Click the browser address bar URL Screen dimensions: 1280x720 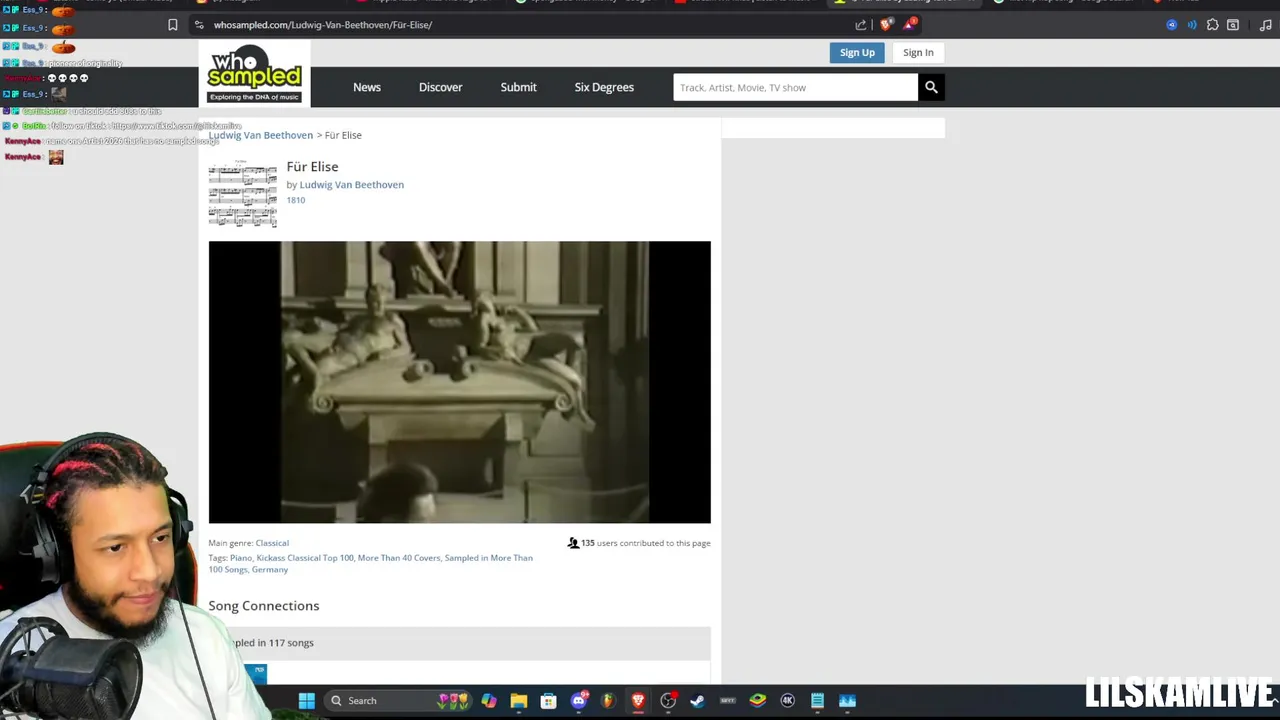coord(323,25)
